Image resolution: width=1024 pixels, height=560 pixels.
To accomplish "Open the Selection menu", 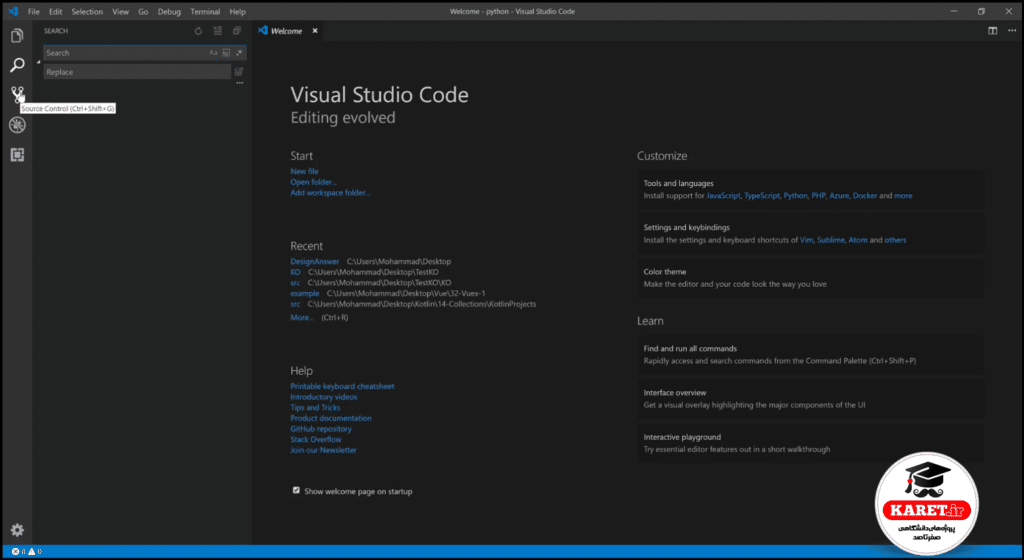I will [87, 12].
